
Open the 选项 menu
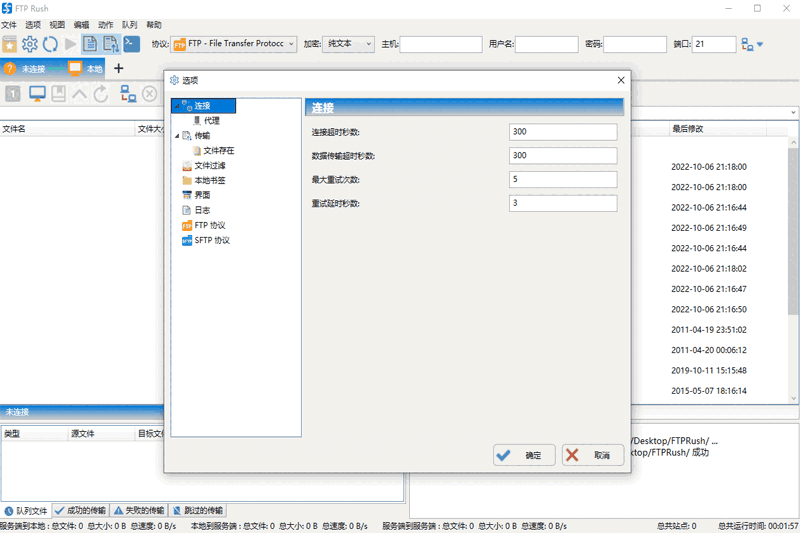(x=33, y=25)
